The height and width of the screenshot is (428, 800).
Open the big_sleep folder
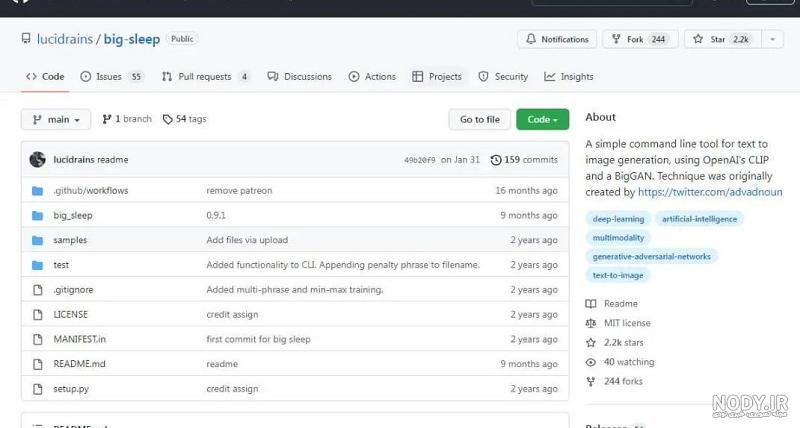click(x=73, y=215)
